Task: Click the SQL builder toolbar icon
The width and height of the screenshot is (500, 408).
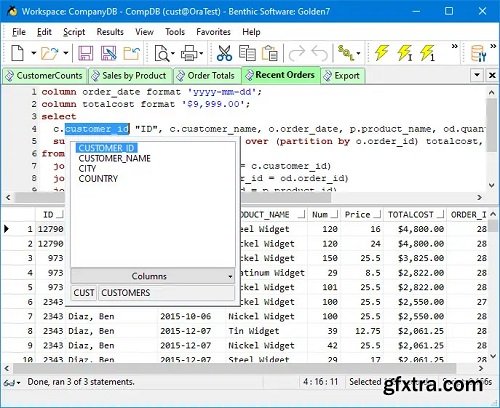Action: click(346, 53)
